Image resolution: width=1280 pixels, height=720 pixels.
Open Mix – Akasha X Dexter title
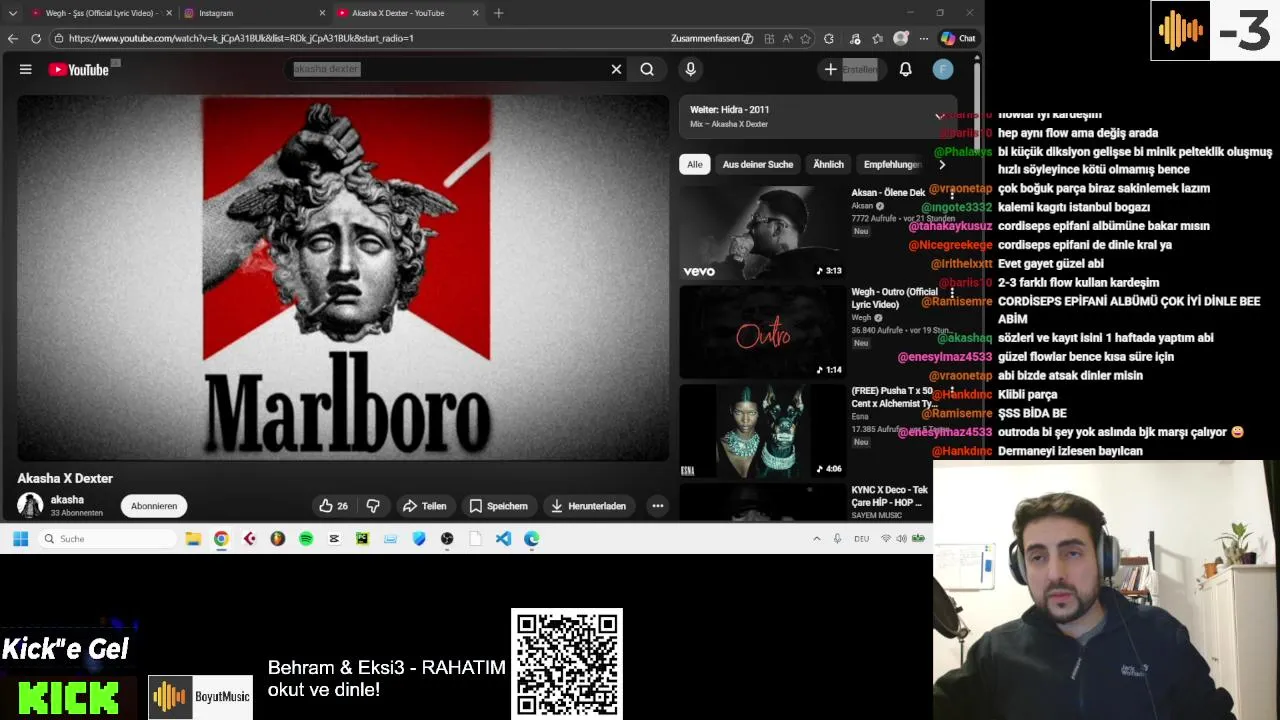[x=729, y=124]
